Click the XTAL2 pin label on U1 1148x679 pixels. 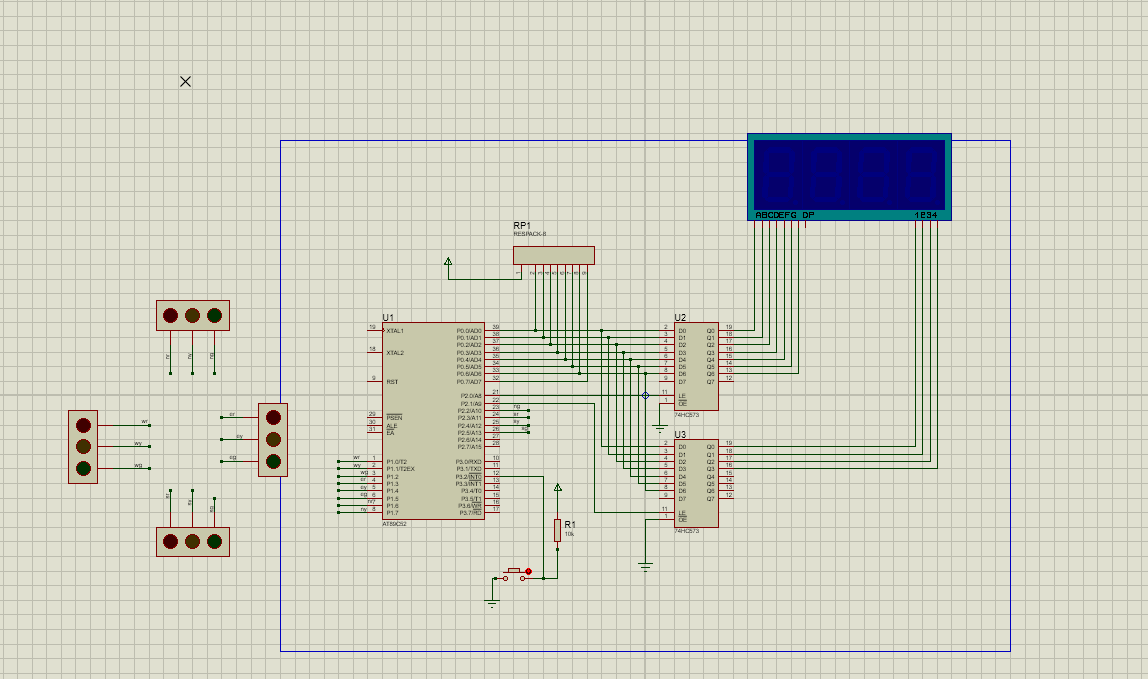[x=395, y=353]
